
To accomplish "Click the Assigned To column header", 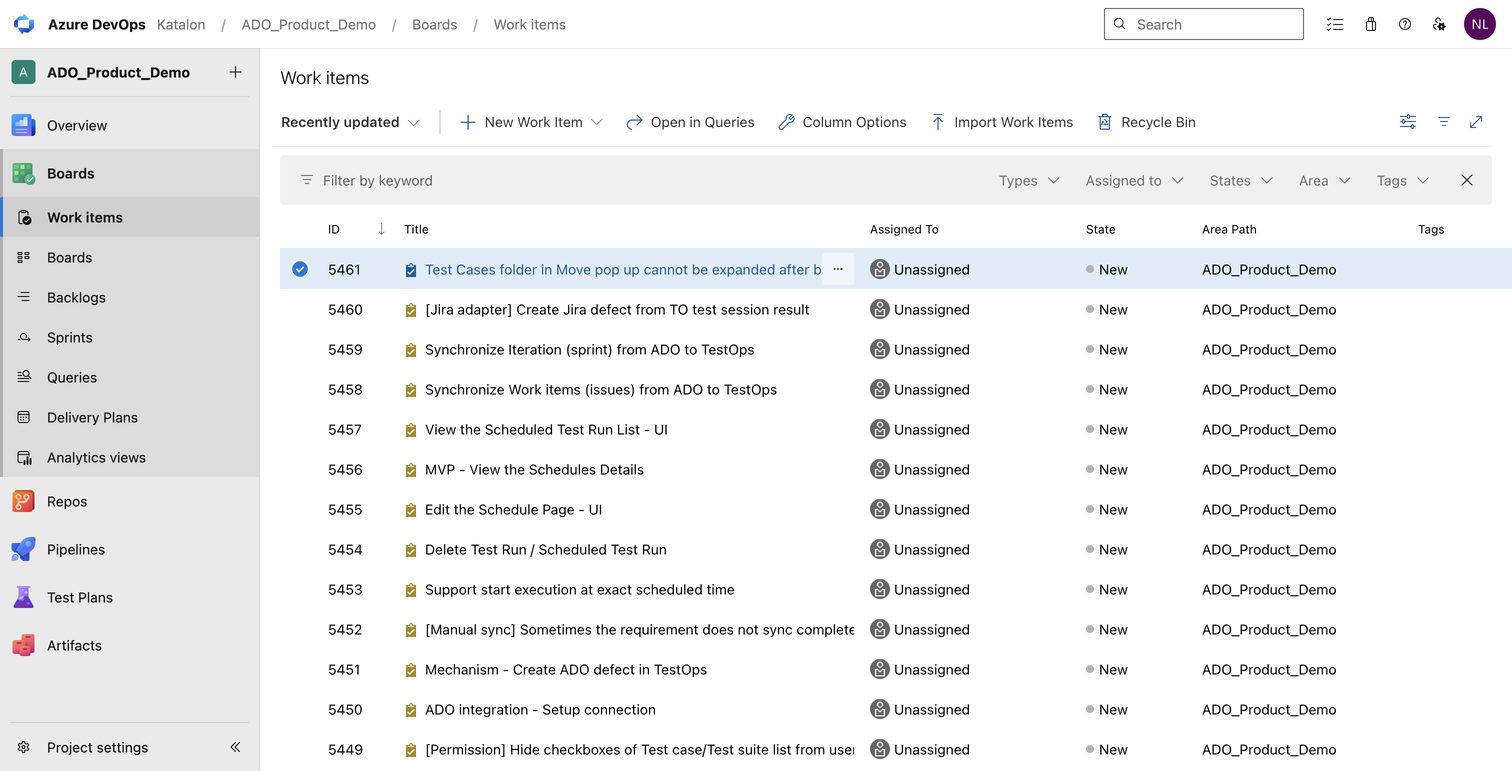I will [904, 229].
